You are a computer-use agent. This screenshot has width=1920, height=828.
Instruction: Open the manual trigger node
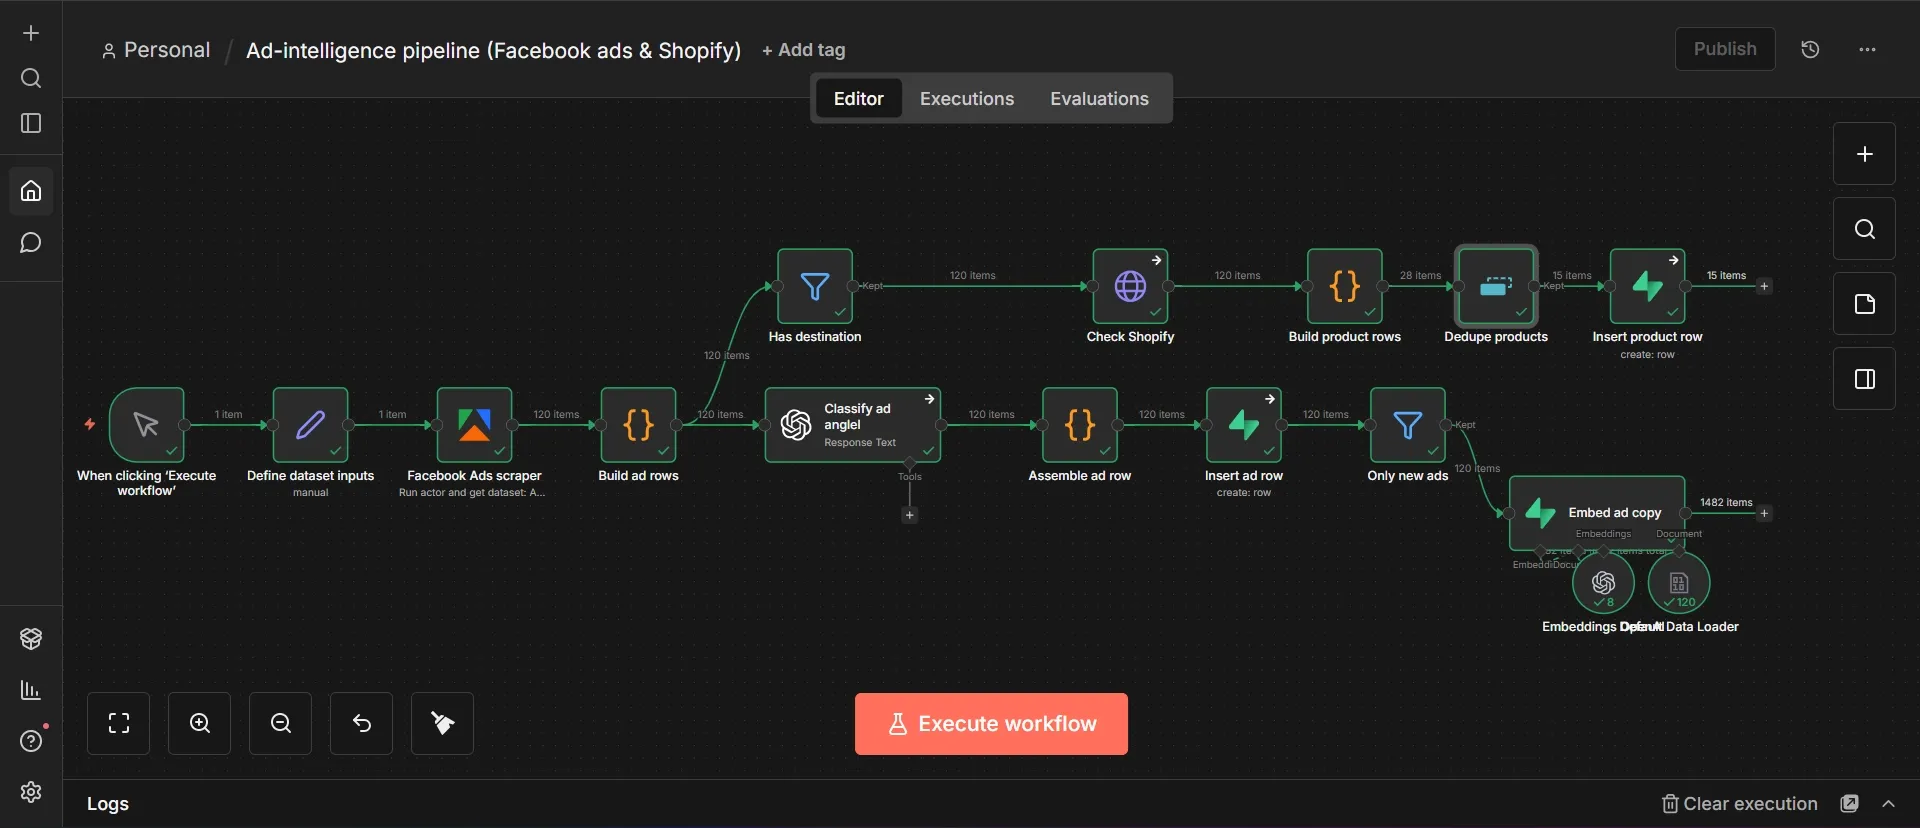(x=146, y=425)
